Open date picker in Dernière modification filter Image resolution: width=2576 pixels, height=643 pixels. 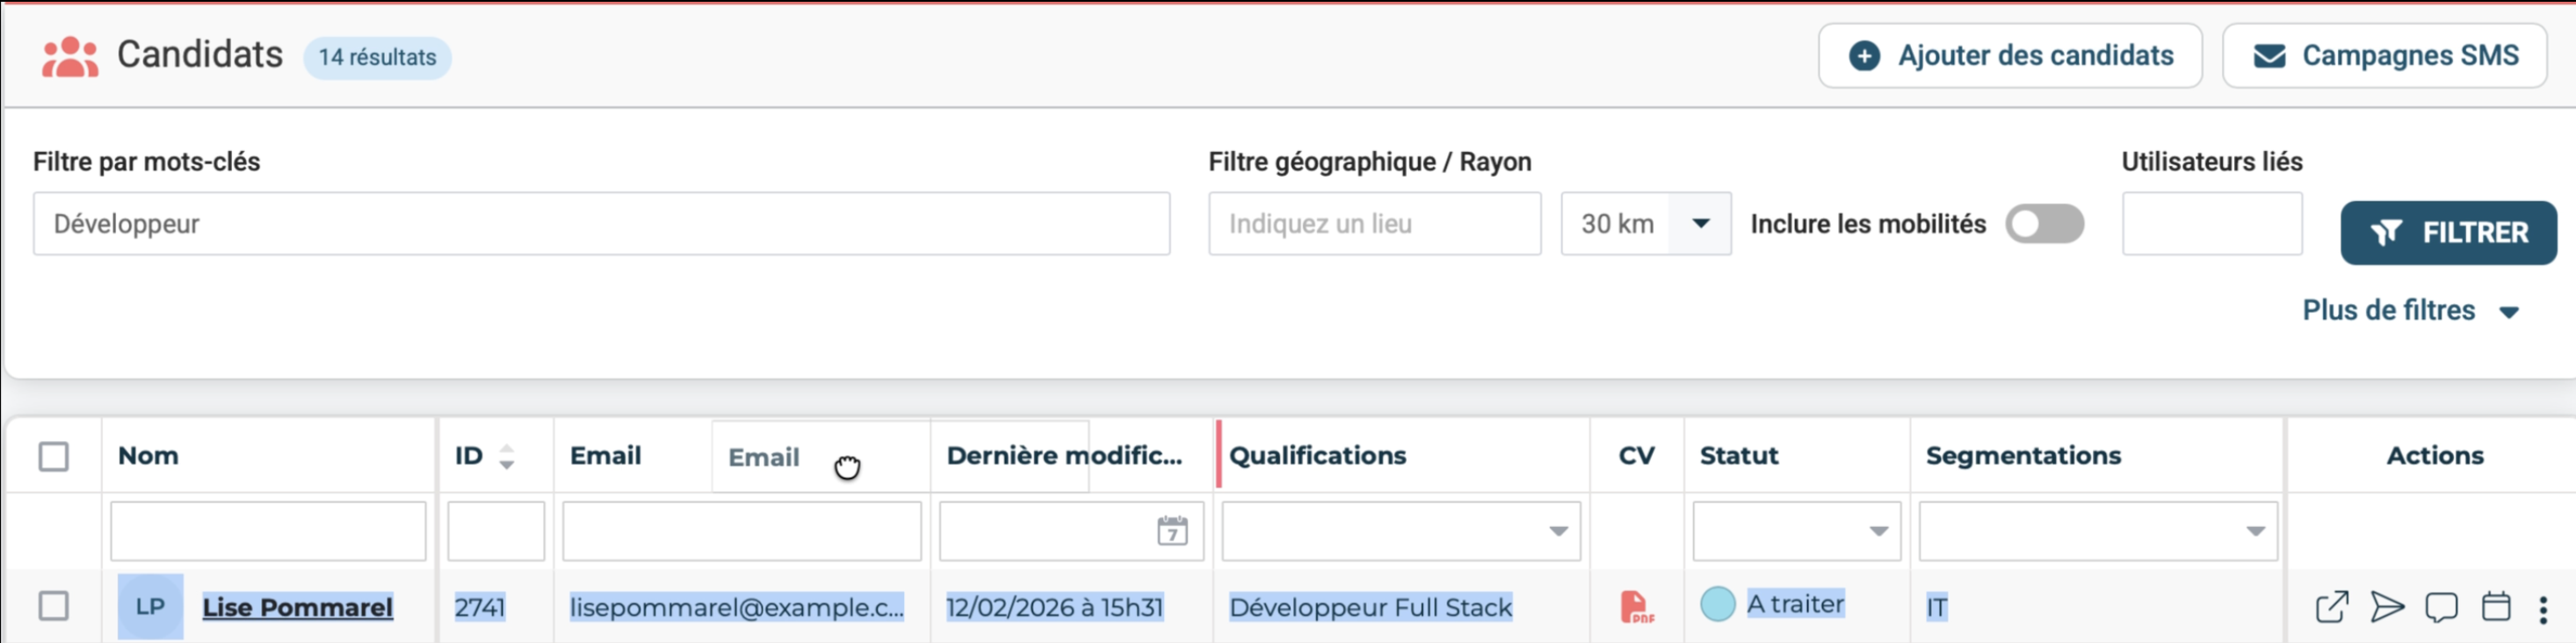coord(1172,530)
